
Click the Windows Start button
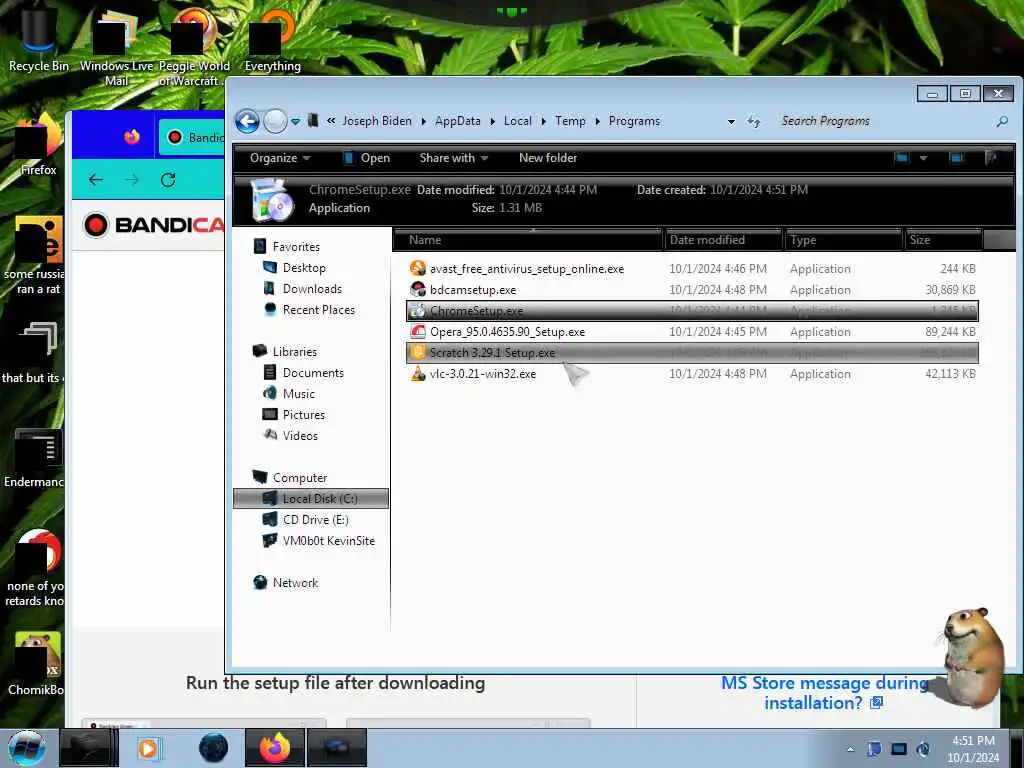[27, 748]
